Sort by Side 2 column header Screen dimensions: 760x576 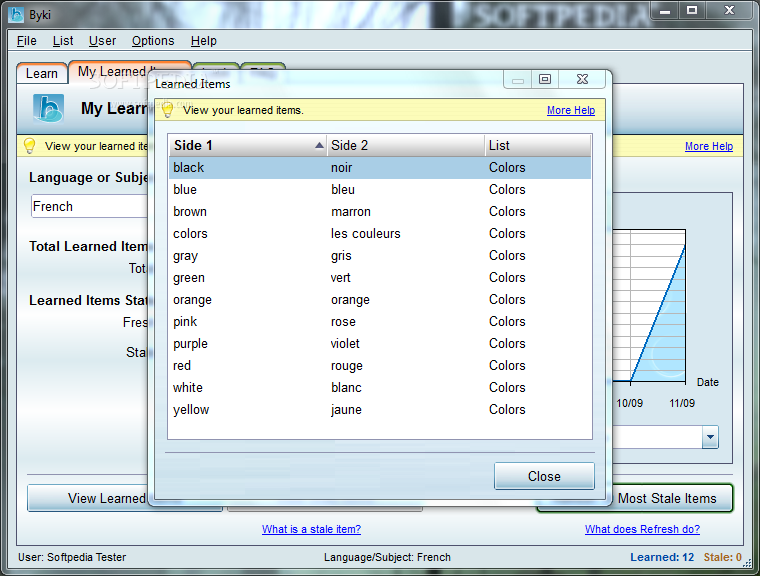[x=406, y=145]
